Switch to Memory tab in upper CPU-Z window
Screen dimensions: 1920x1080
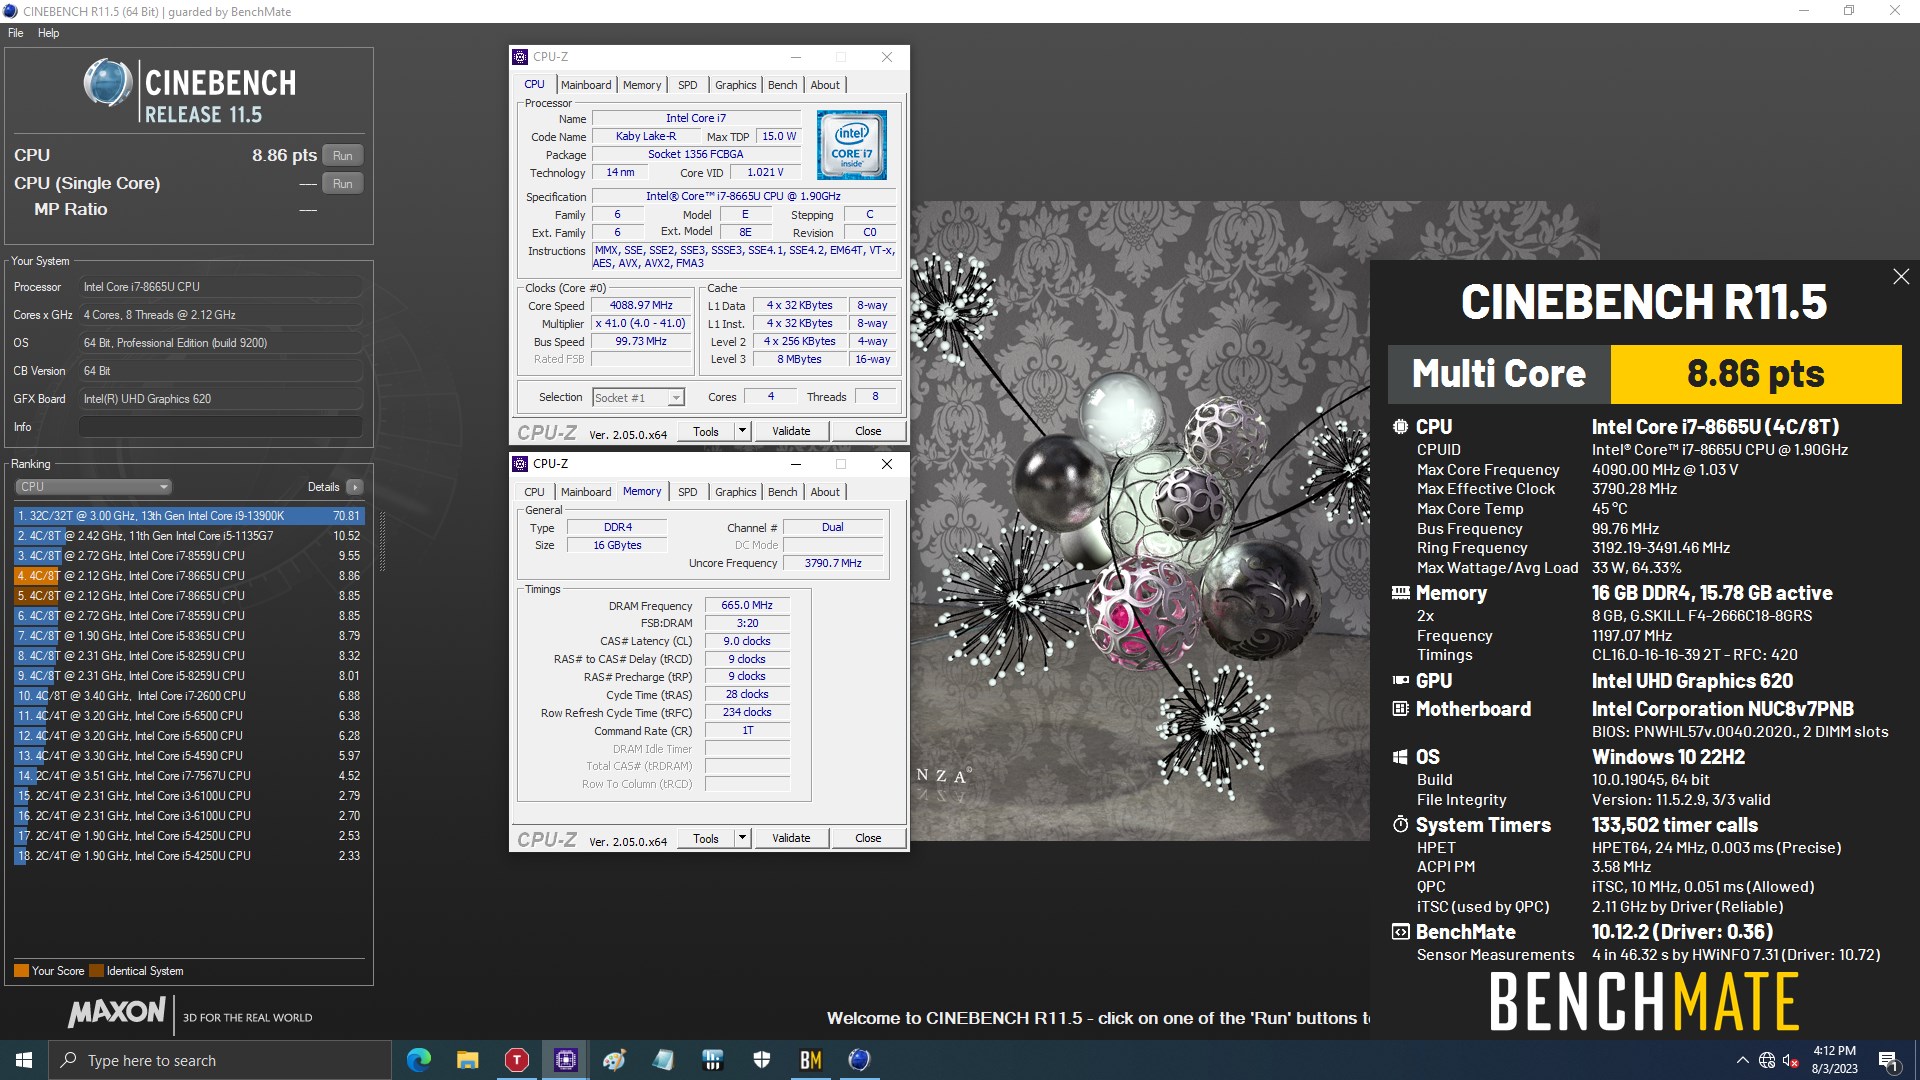coord(642,85)
